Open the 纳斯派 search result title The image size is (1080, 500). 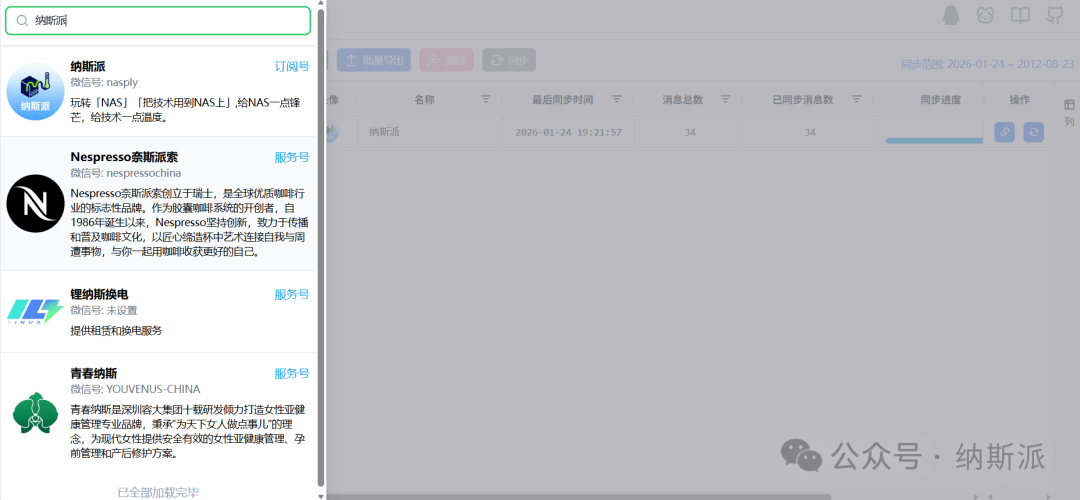(x=88, y=66)
